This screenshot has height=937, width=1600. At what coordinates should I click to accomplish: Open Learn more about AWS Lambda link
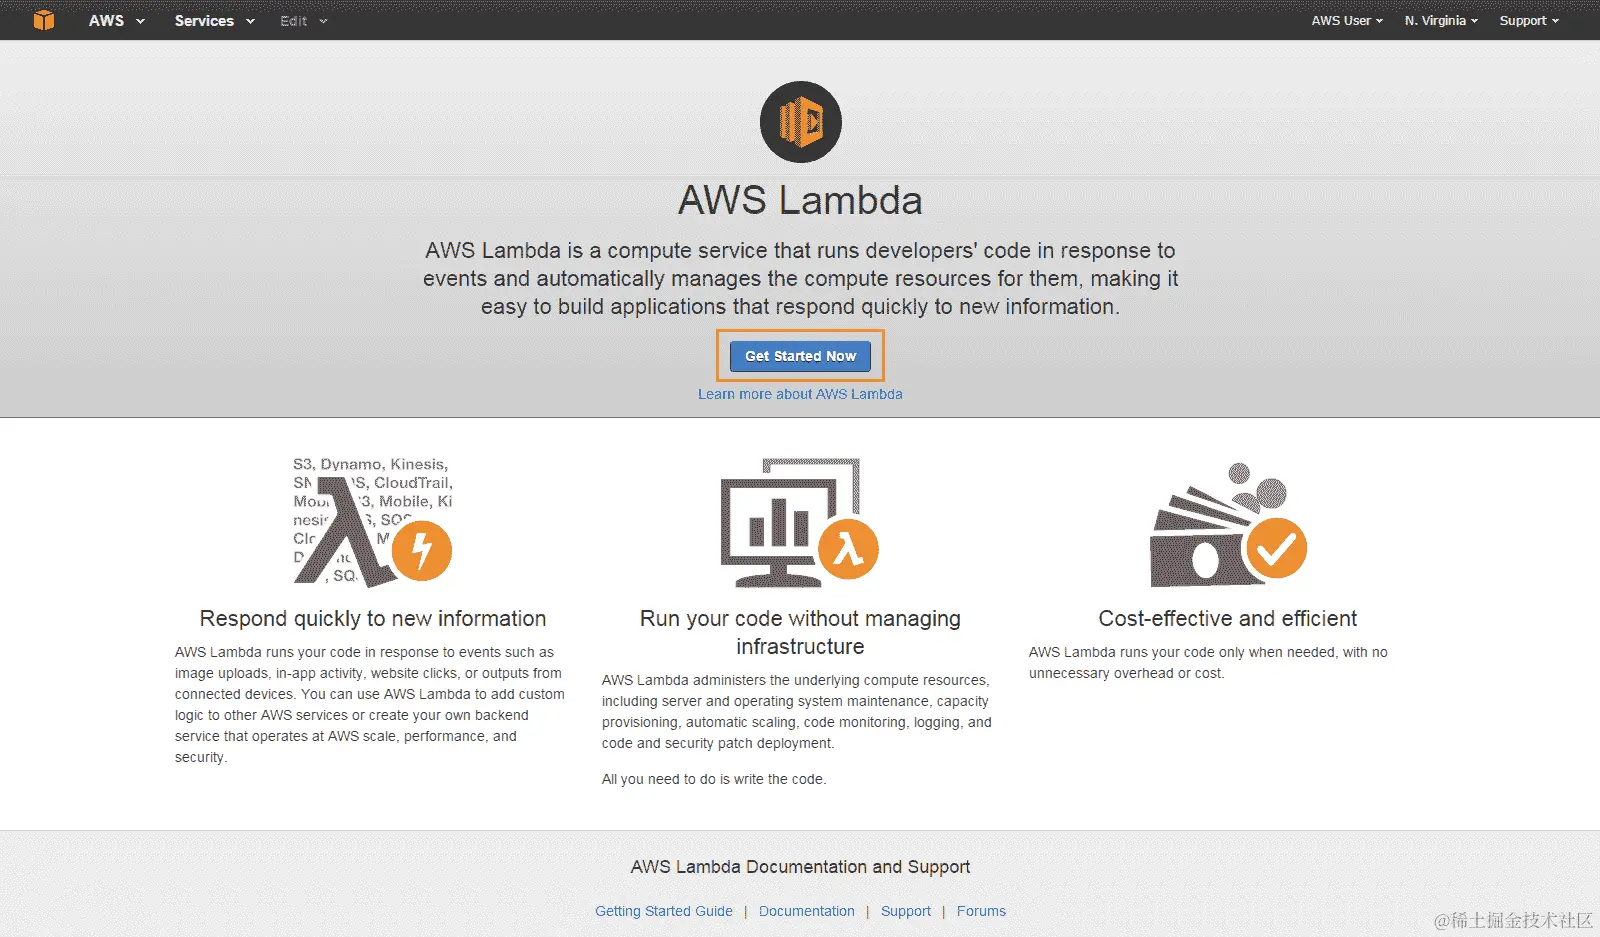[x=800, y=394]
